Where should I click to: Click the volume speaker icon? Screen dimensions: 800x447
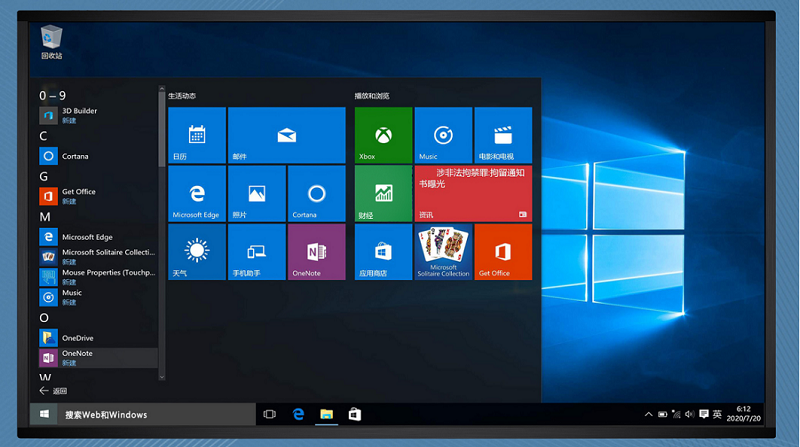[x=690, y=414]
